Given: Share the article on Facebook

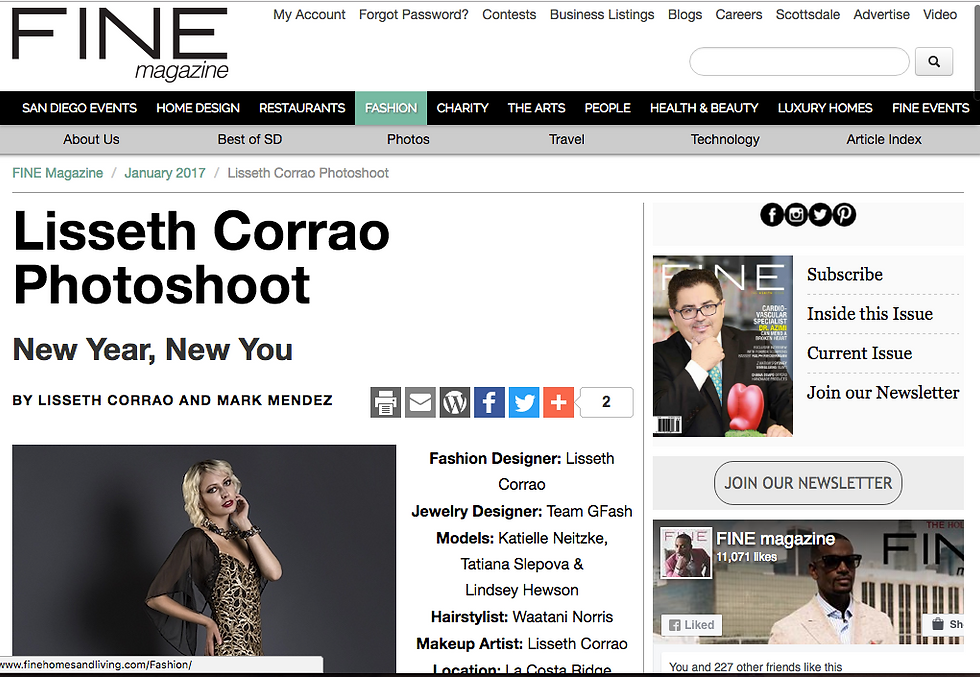Looking at the screenshot, I should tap(489, 402).
